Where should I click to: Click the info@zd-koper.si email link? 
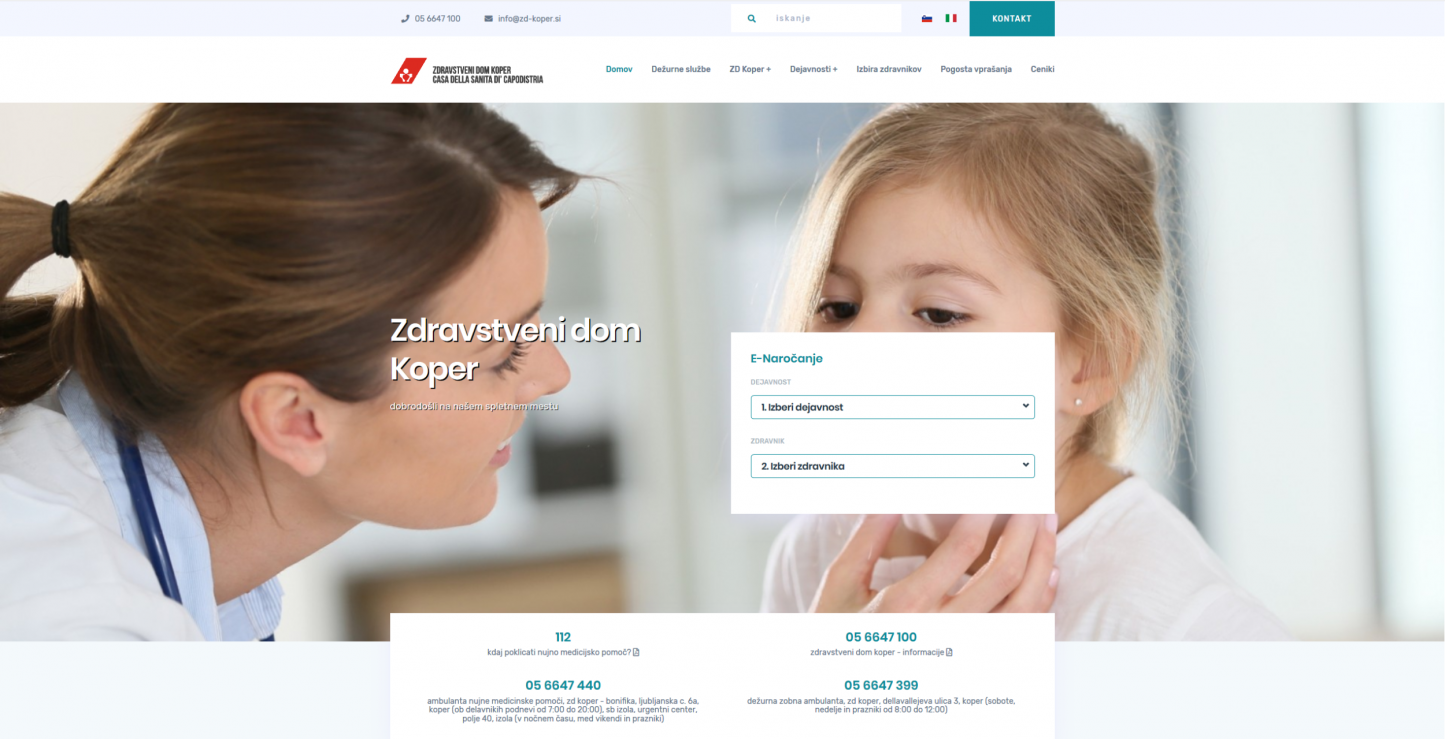click(529, 18)
